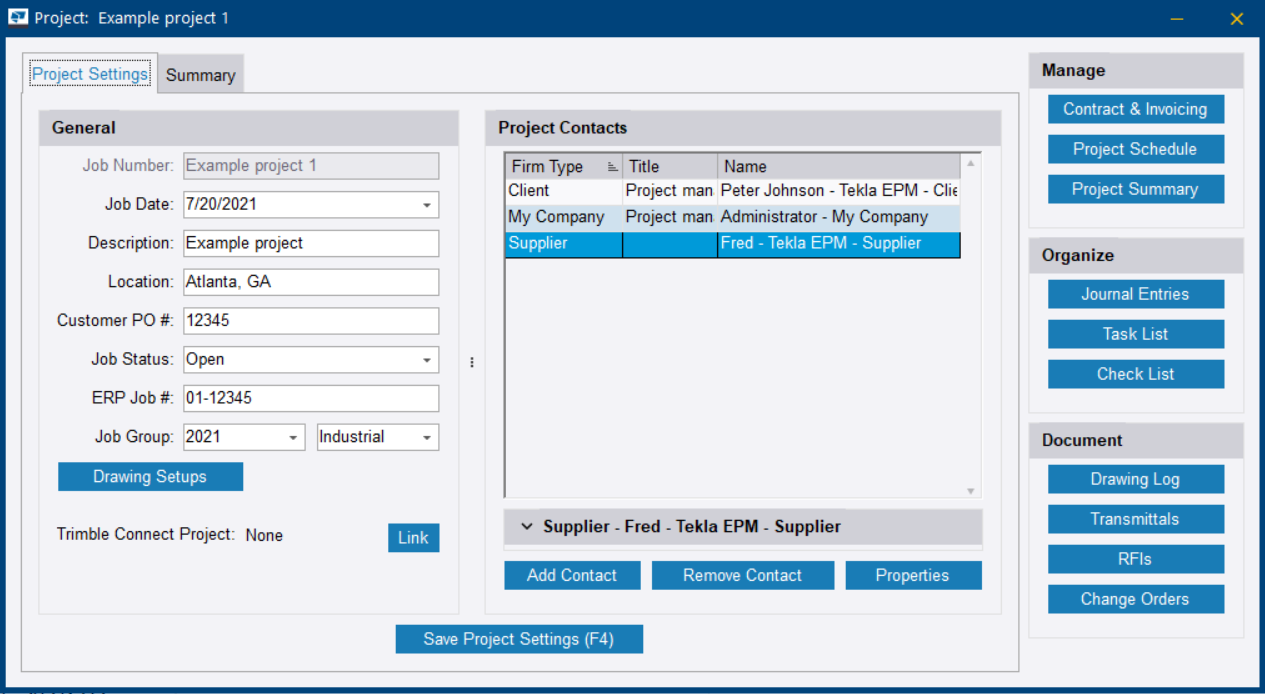Save the project settings

(x=519, y=638)
